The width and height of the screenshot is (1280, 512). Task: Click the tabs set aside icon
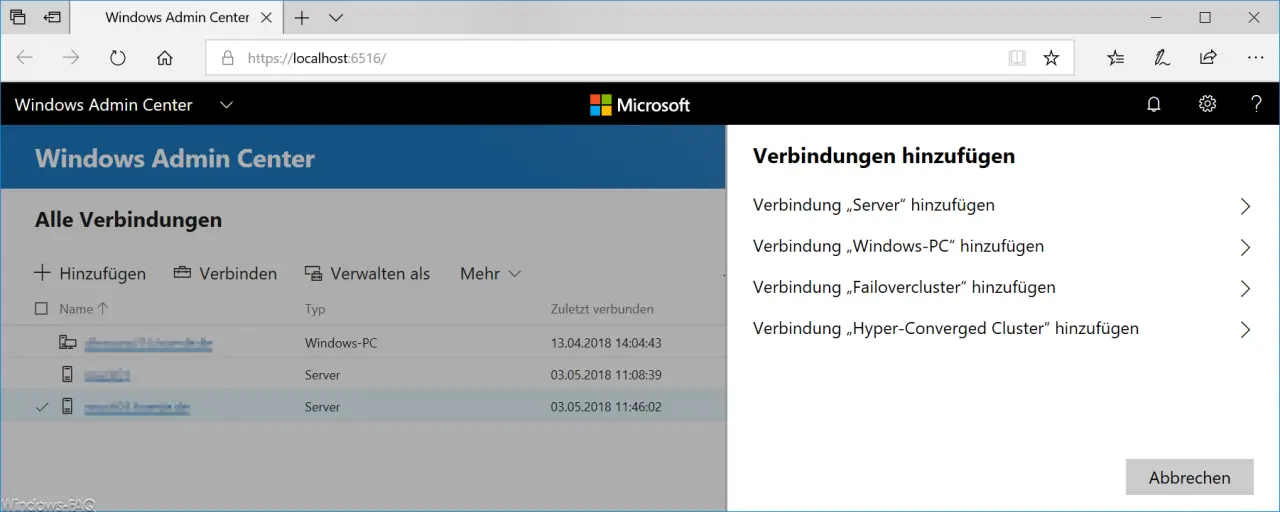[x=18, y=17]
